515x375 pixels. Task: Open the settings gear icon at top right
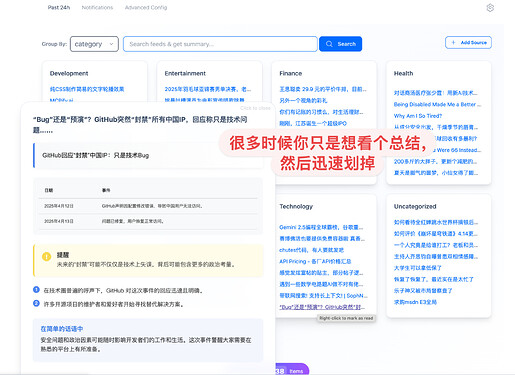pos(490,8)
